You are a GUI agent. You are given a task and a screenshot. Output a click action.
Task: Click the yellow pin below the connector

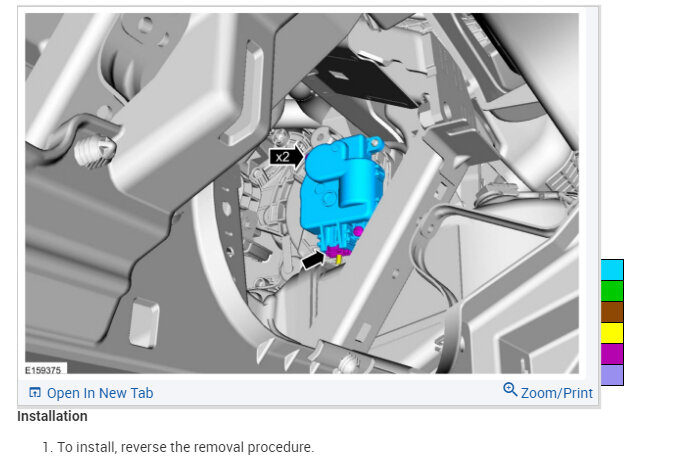click(x=339, y=260)
